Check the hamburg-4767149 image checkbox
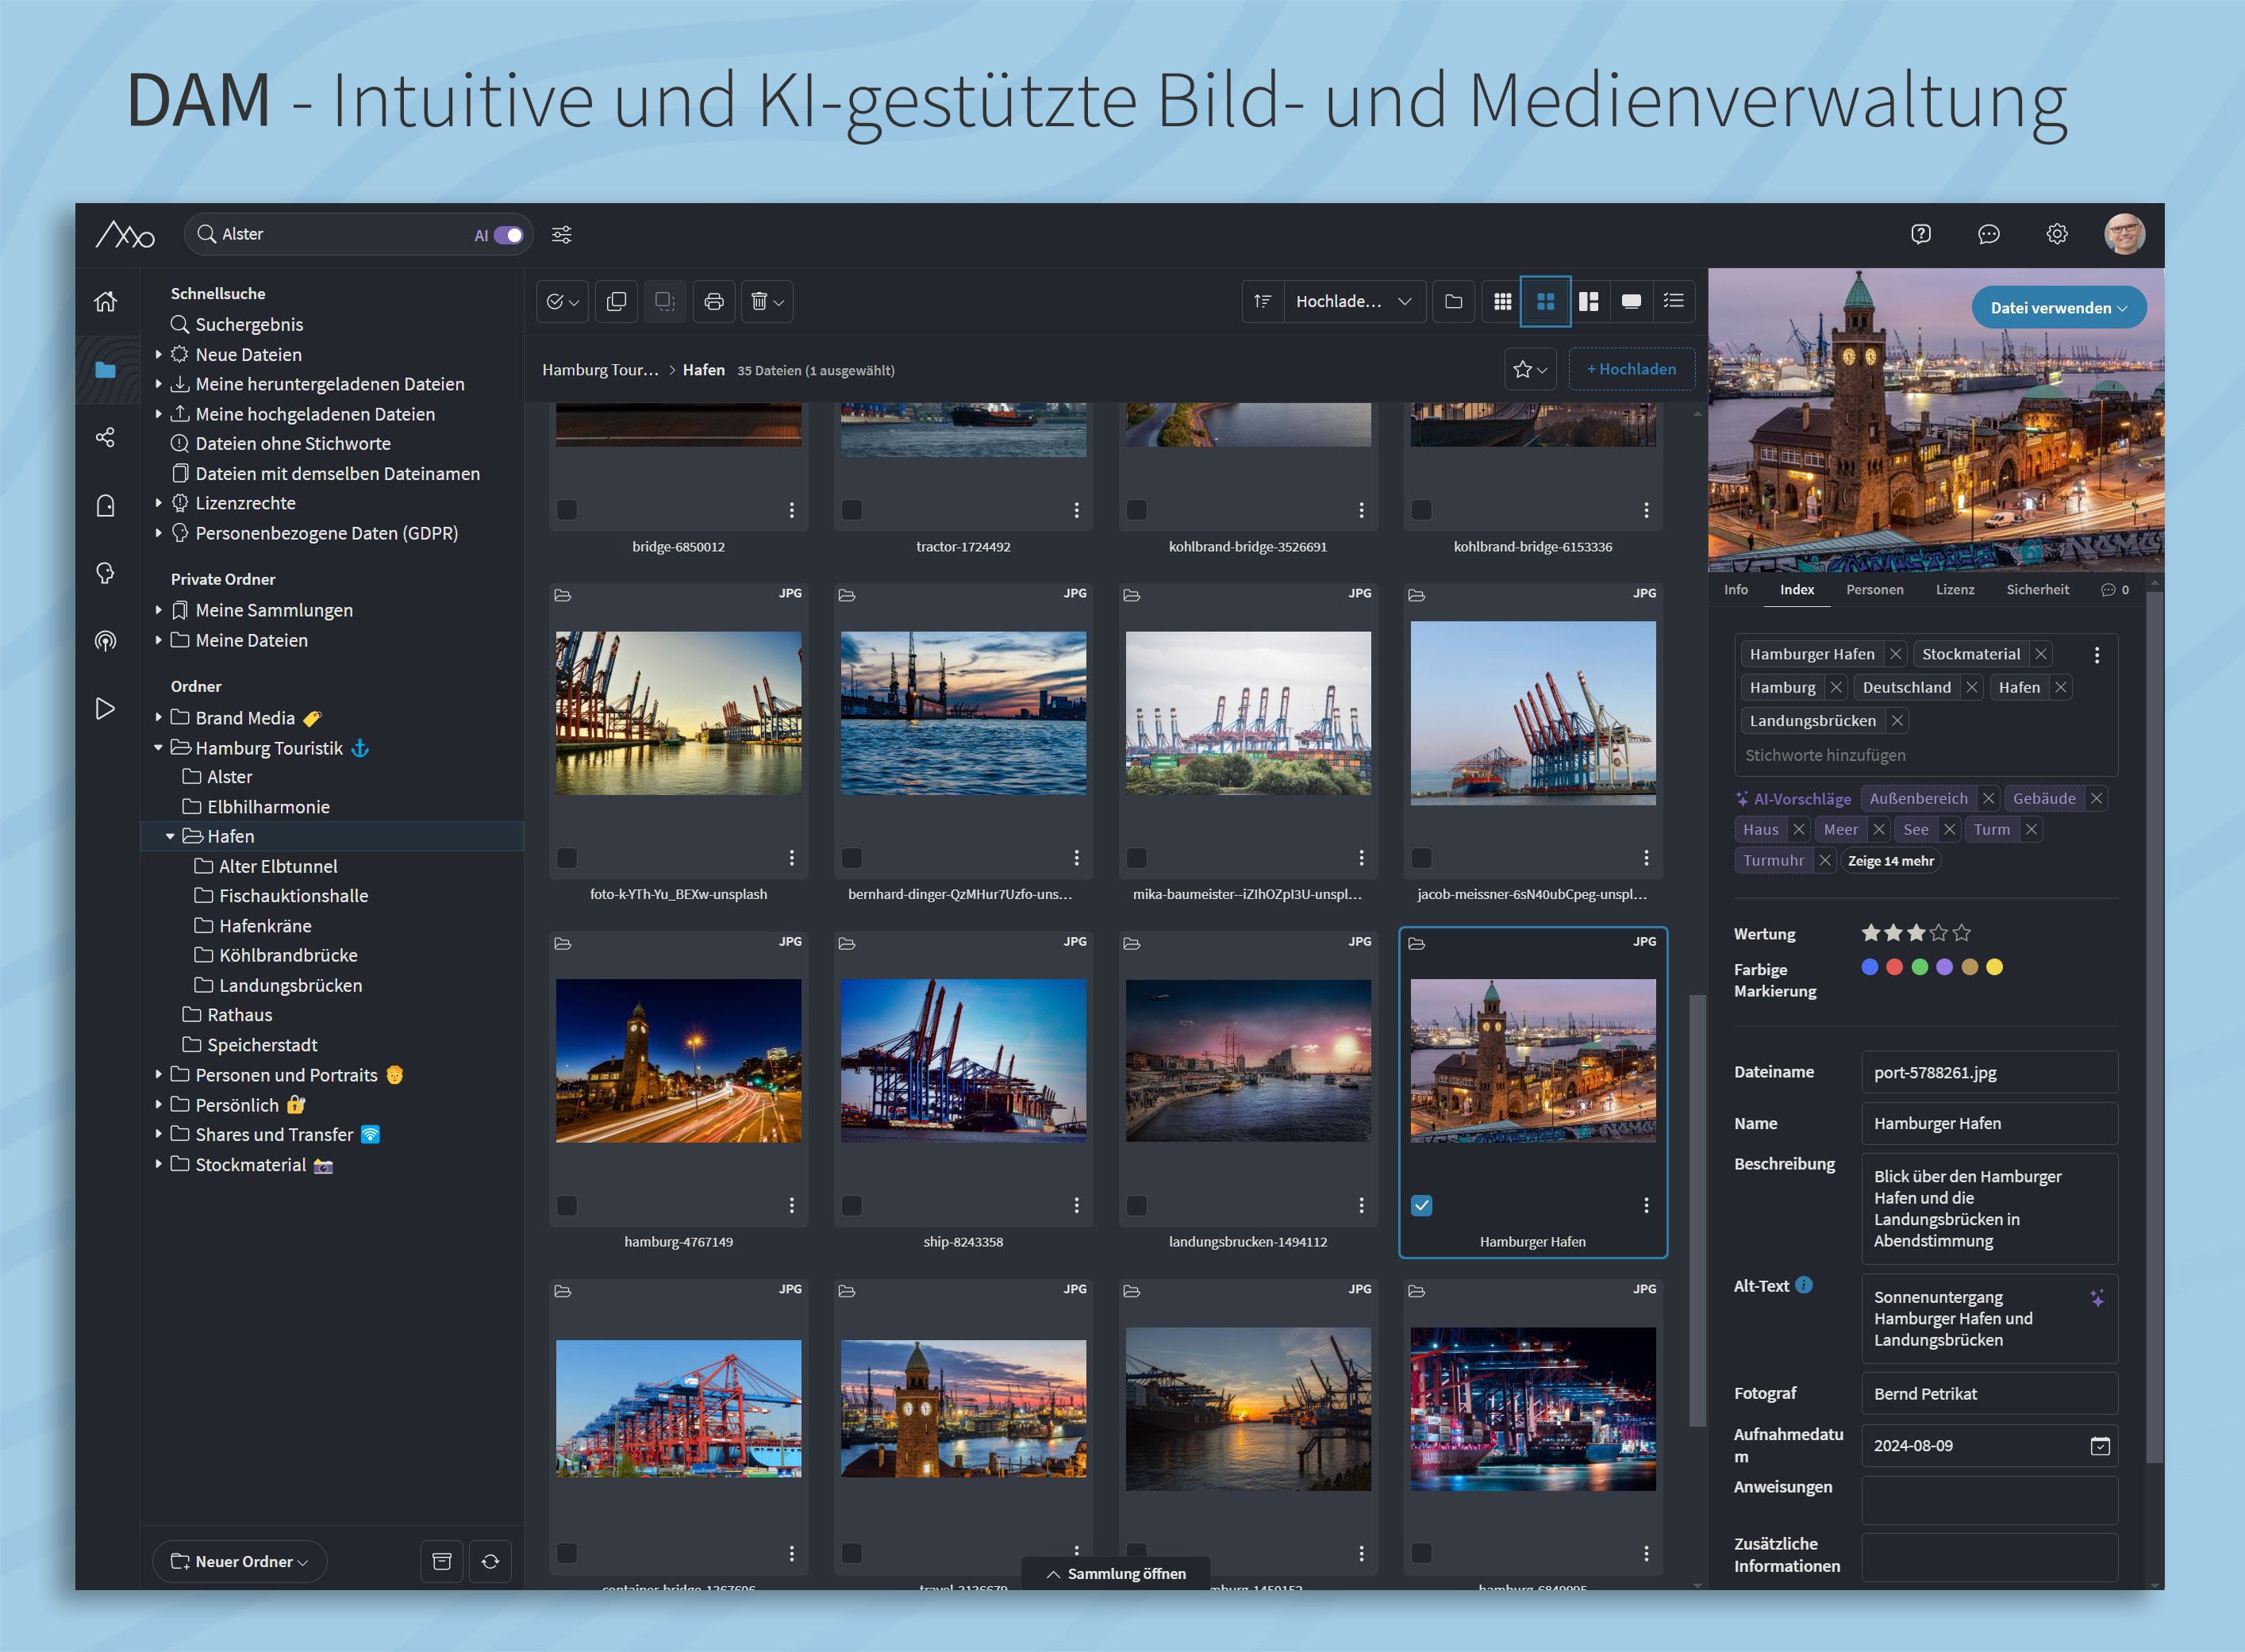2245x1652 pixels. [567, 1205]
